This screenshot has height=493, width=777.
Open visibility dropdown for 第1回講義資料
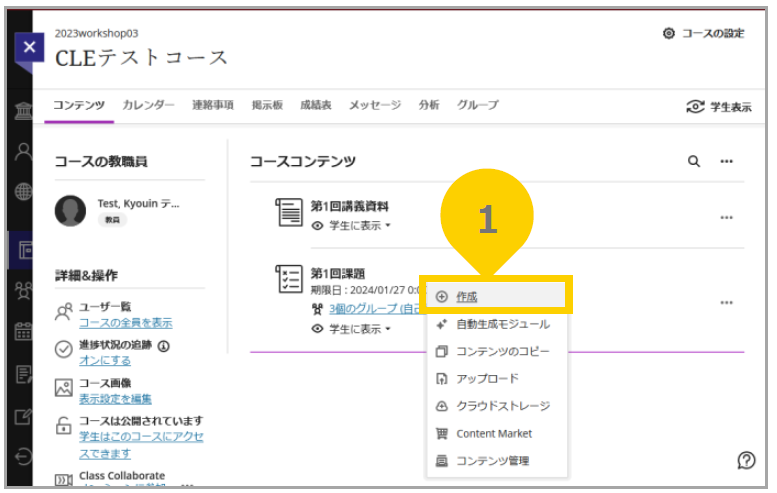pyautogui.click(x=360, y=226)
